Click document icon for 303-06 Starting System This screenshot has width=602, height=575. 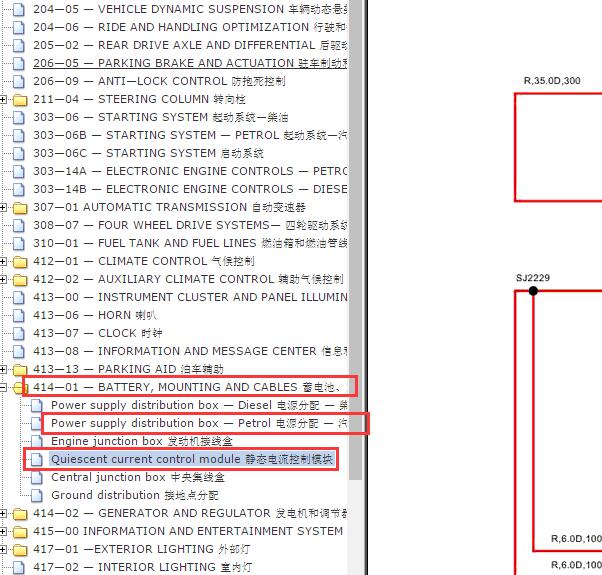(x=19, y=118)
